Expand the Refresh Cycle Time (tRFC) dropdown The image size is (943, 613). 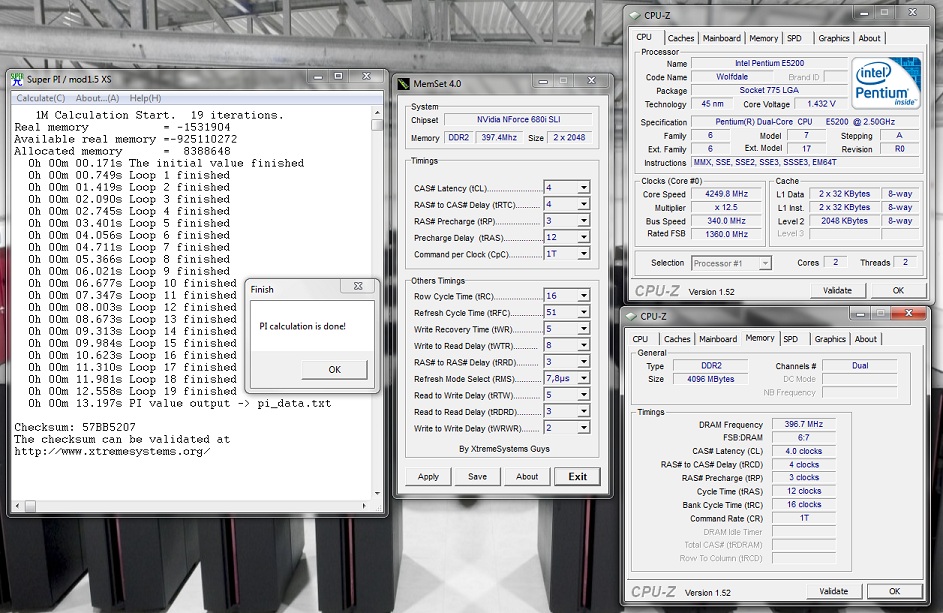[x=583, y=312]
